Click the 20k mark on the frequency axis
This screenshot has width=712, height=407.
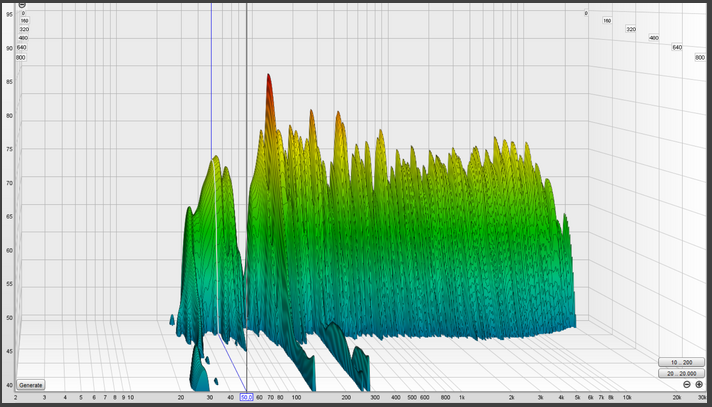(x=677, y=397)
